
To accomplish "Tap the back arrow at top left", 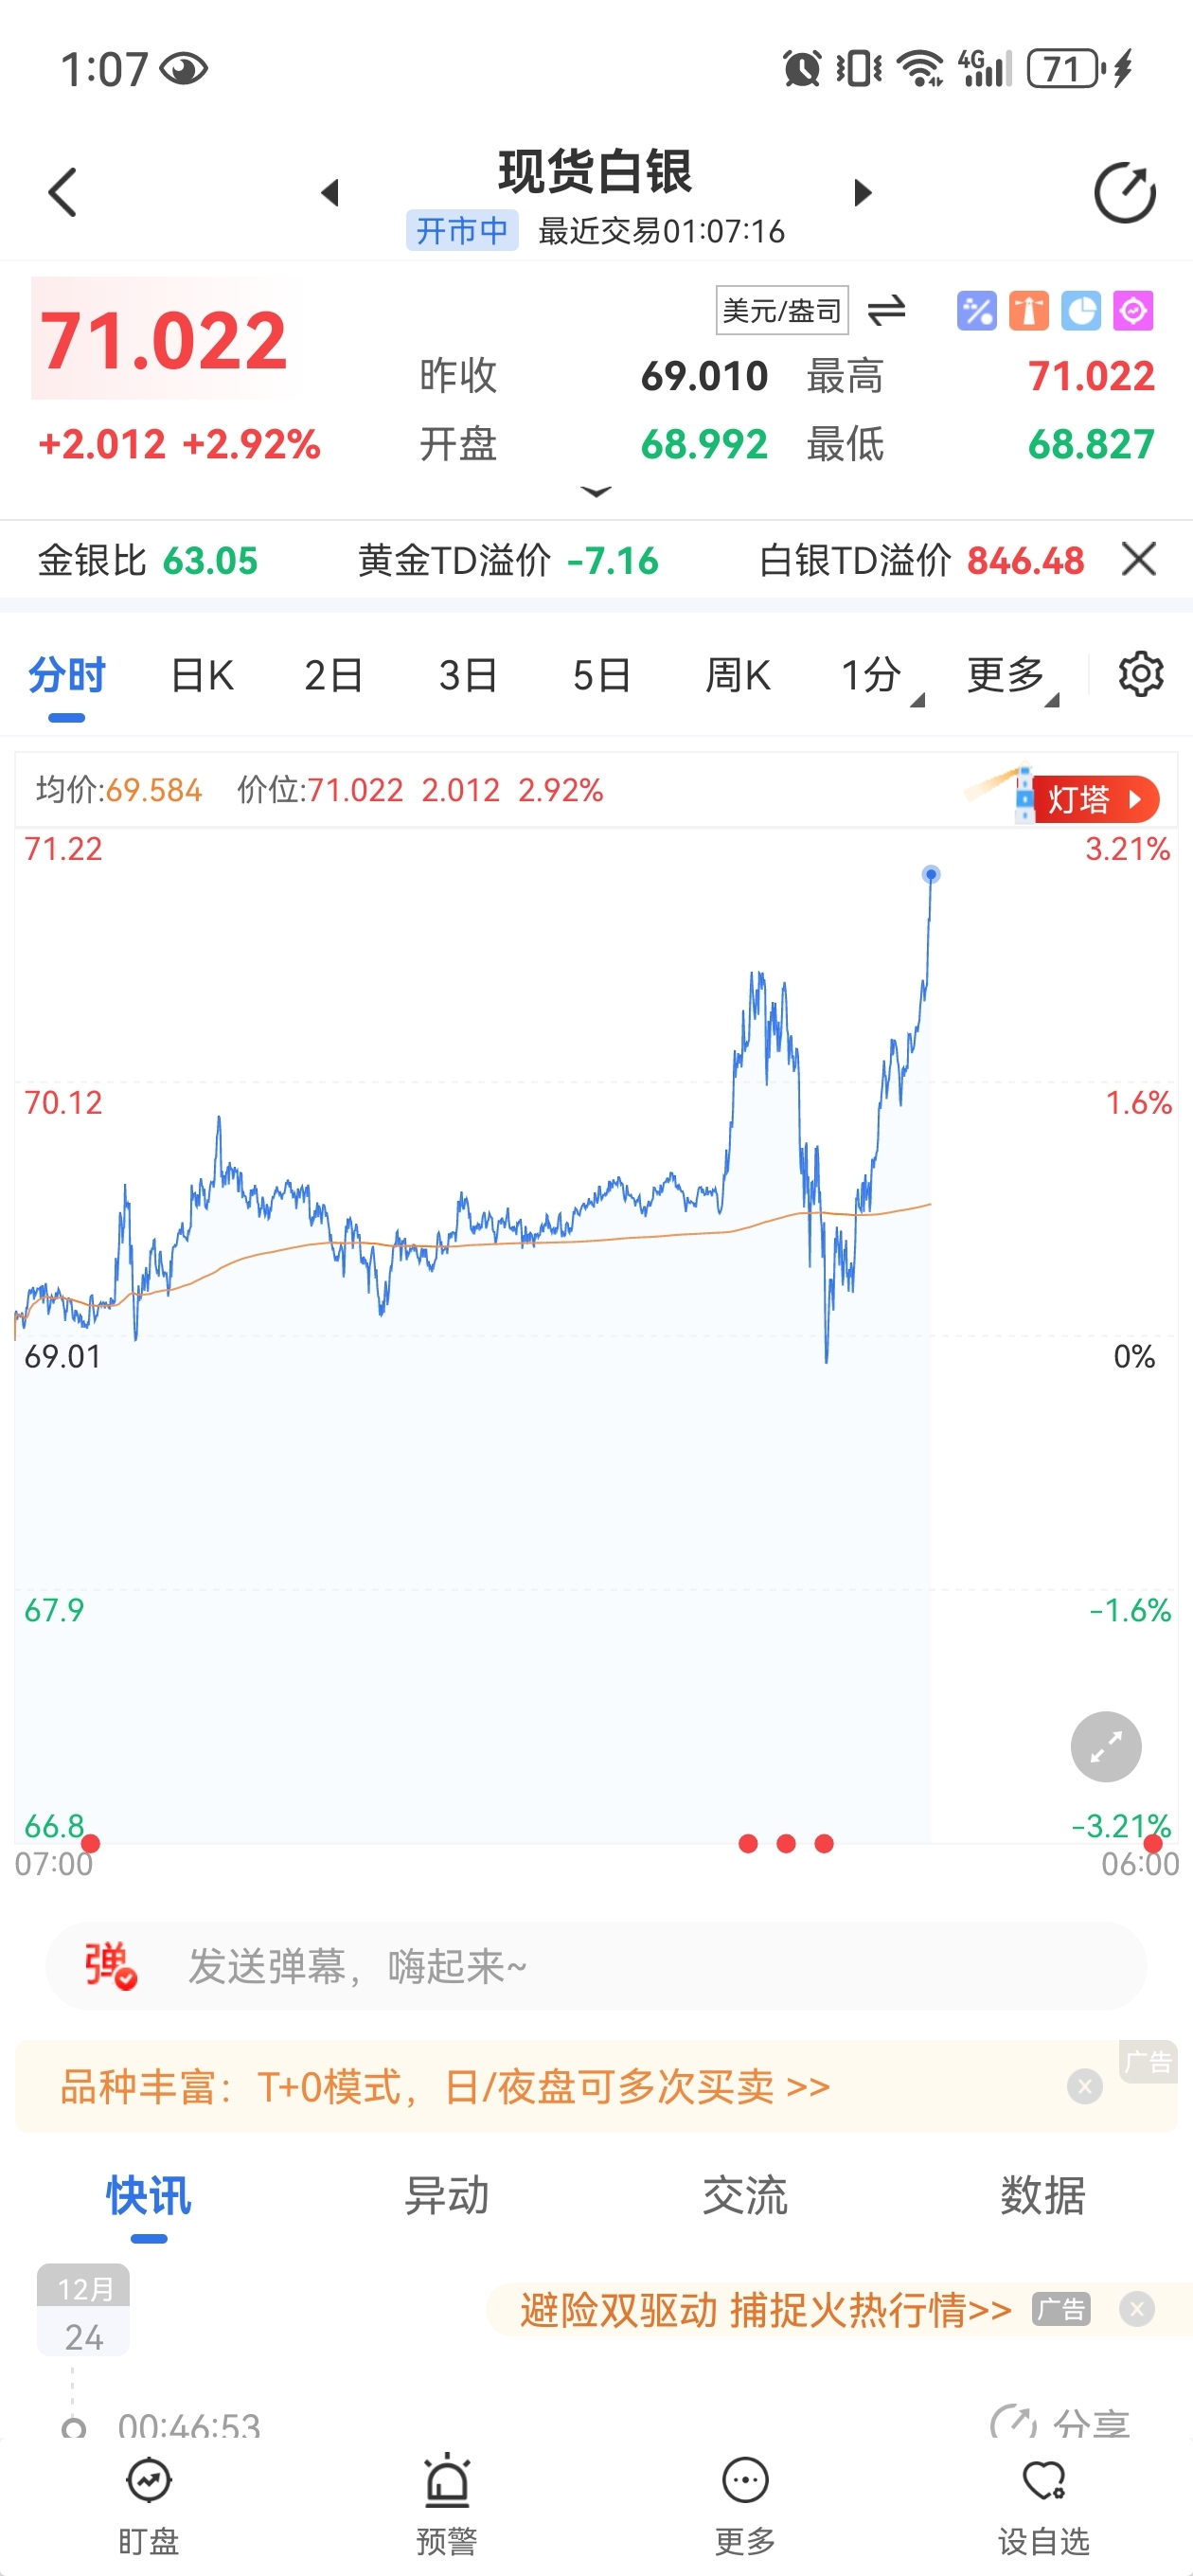I will point(63,192).
